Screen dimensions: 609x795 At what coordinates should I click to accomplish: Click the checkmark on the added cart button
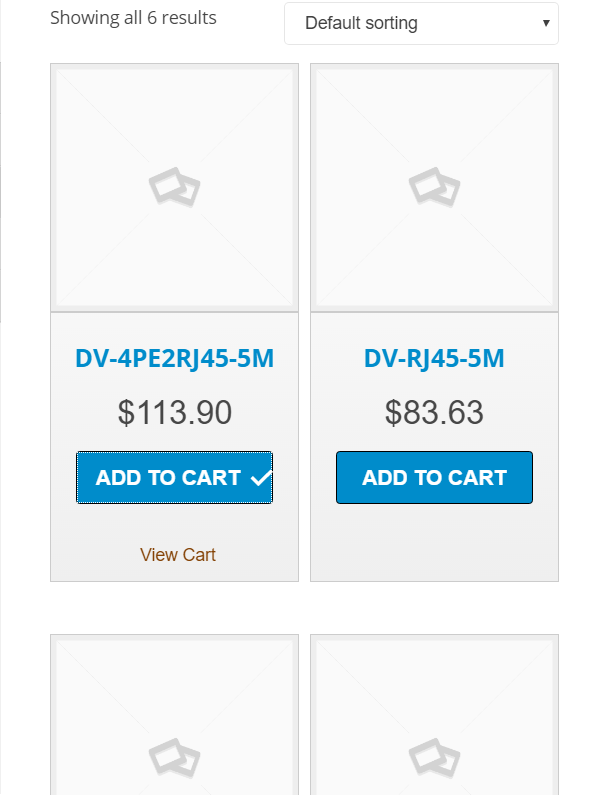260,478
